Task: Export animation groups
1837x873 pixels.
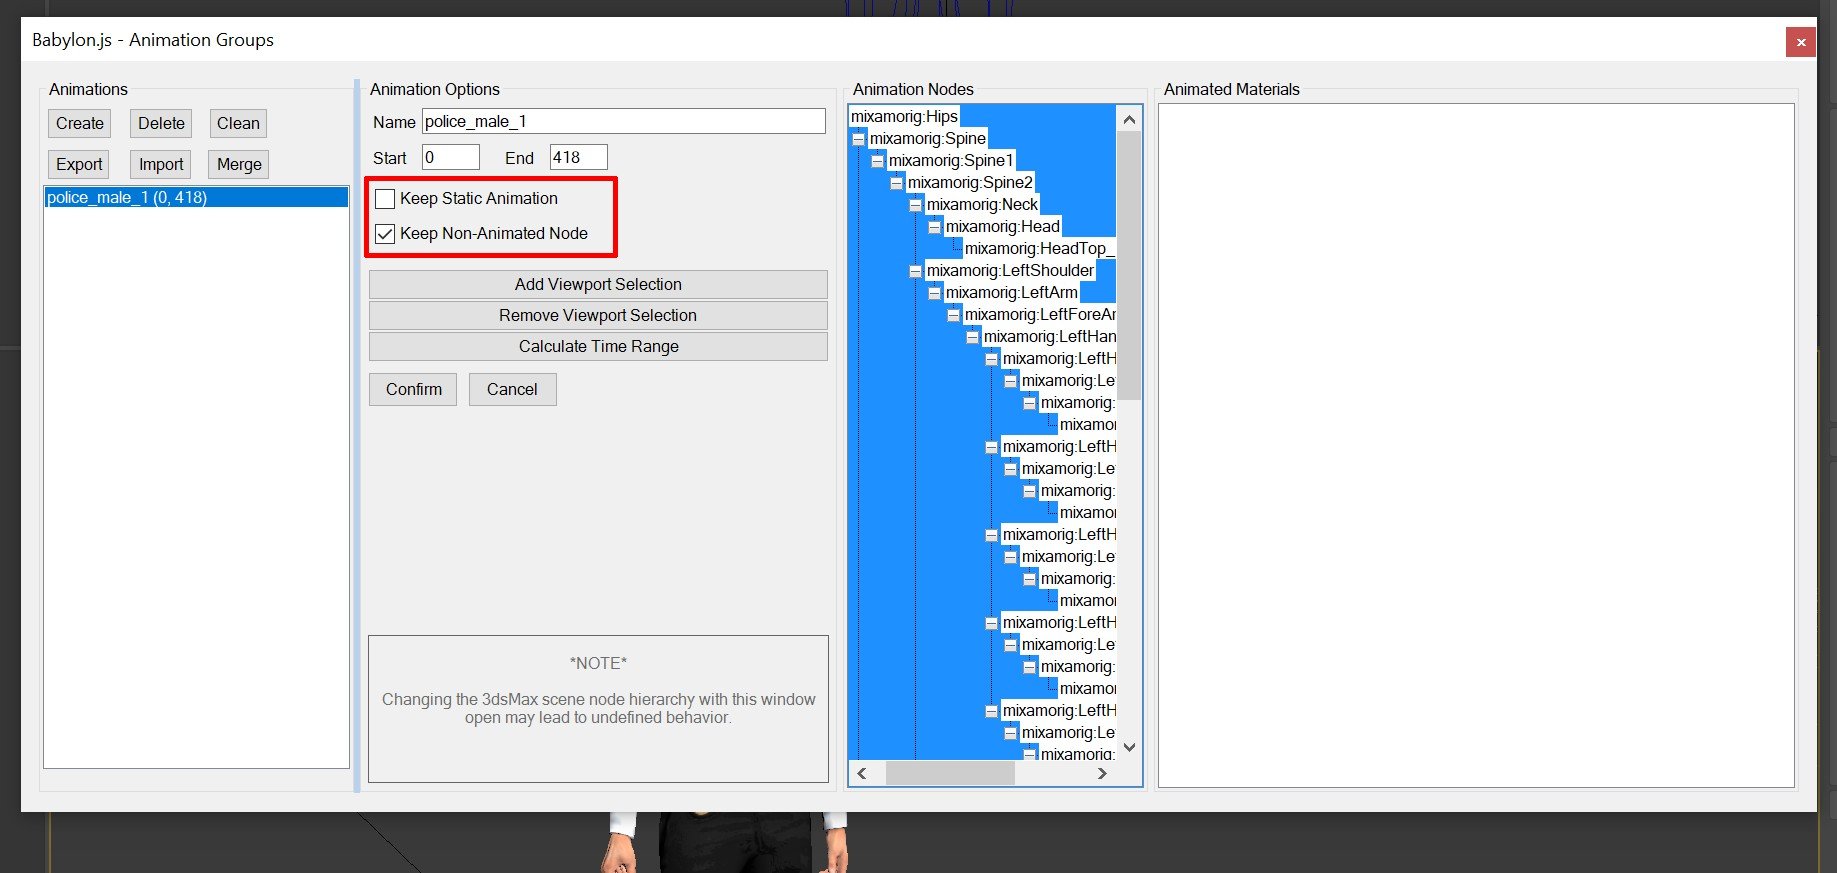Action: (79, 164)
